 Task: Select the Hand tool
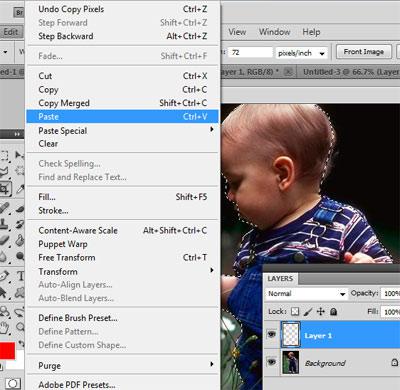point(4,327)
